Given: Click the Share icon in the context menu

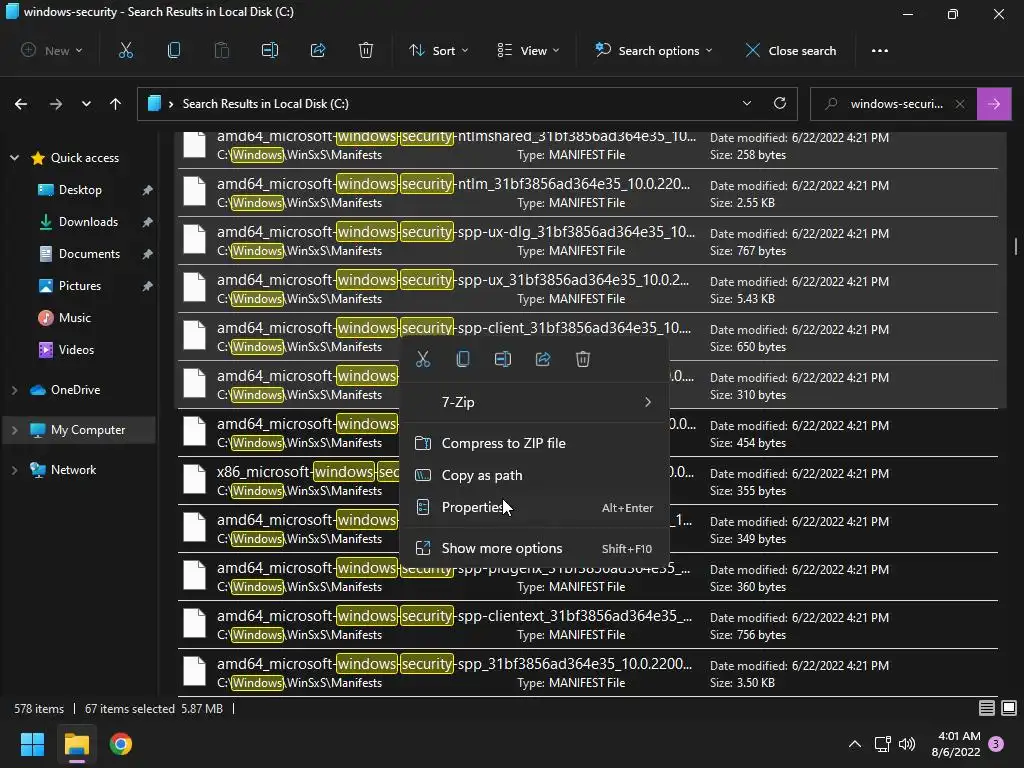Looking at the screenshot, I should coord(543,359).
